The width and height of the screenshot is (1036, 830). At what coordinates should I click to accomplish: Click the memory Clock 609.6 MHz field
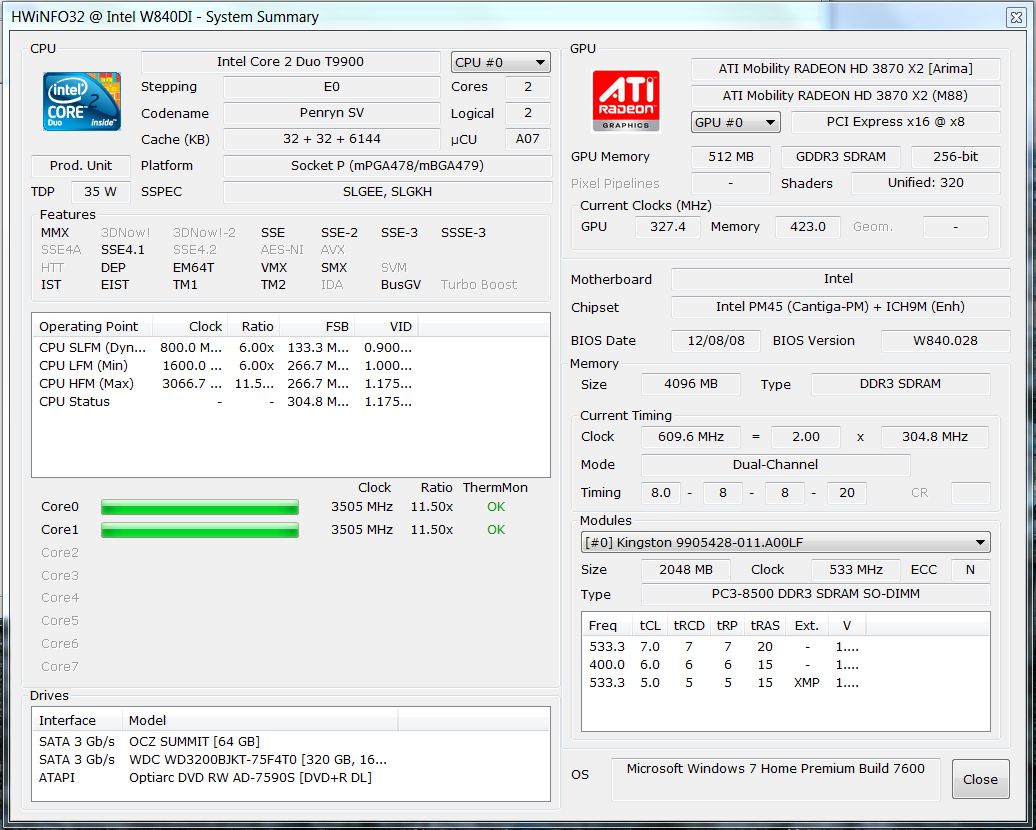(691, 437)
